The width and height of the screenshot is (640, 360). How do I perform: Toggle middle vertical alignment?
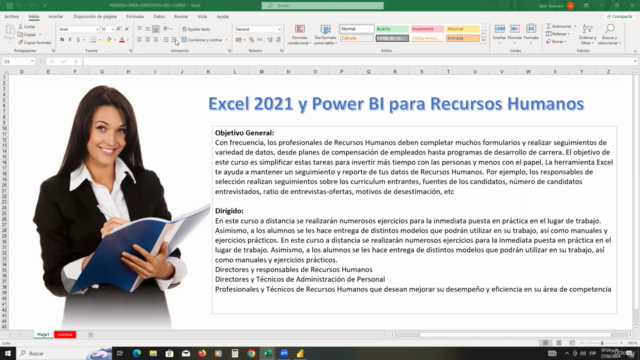147,29
